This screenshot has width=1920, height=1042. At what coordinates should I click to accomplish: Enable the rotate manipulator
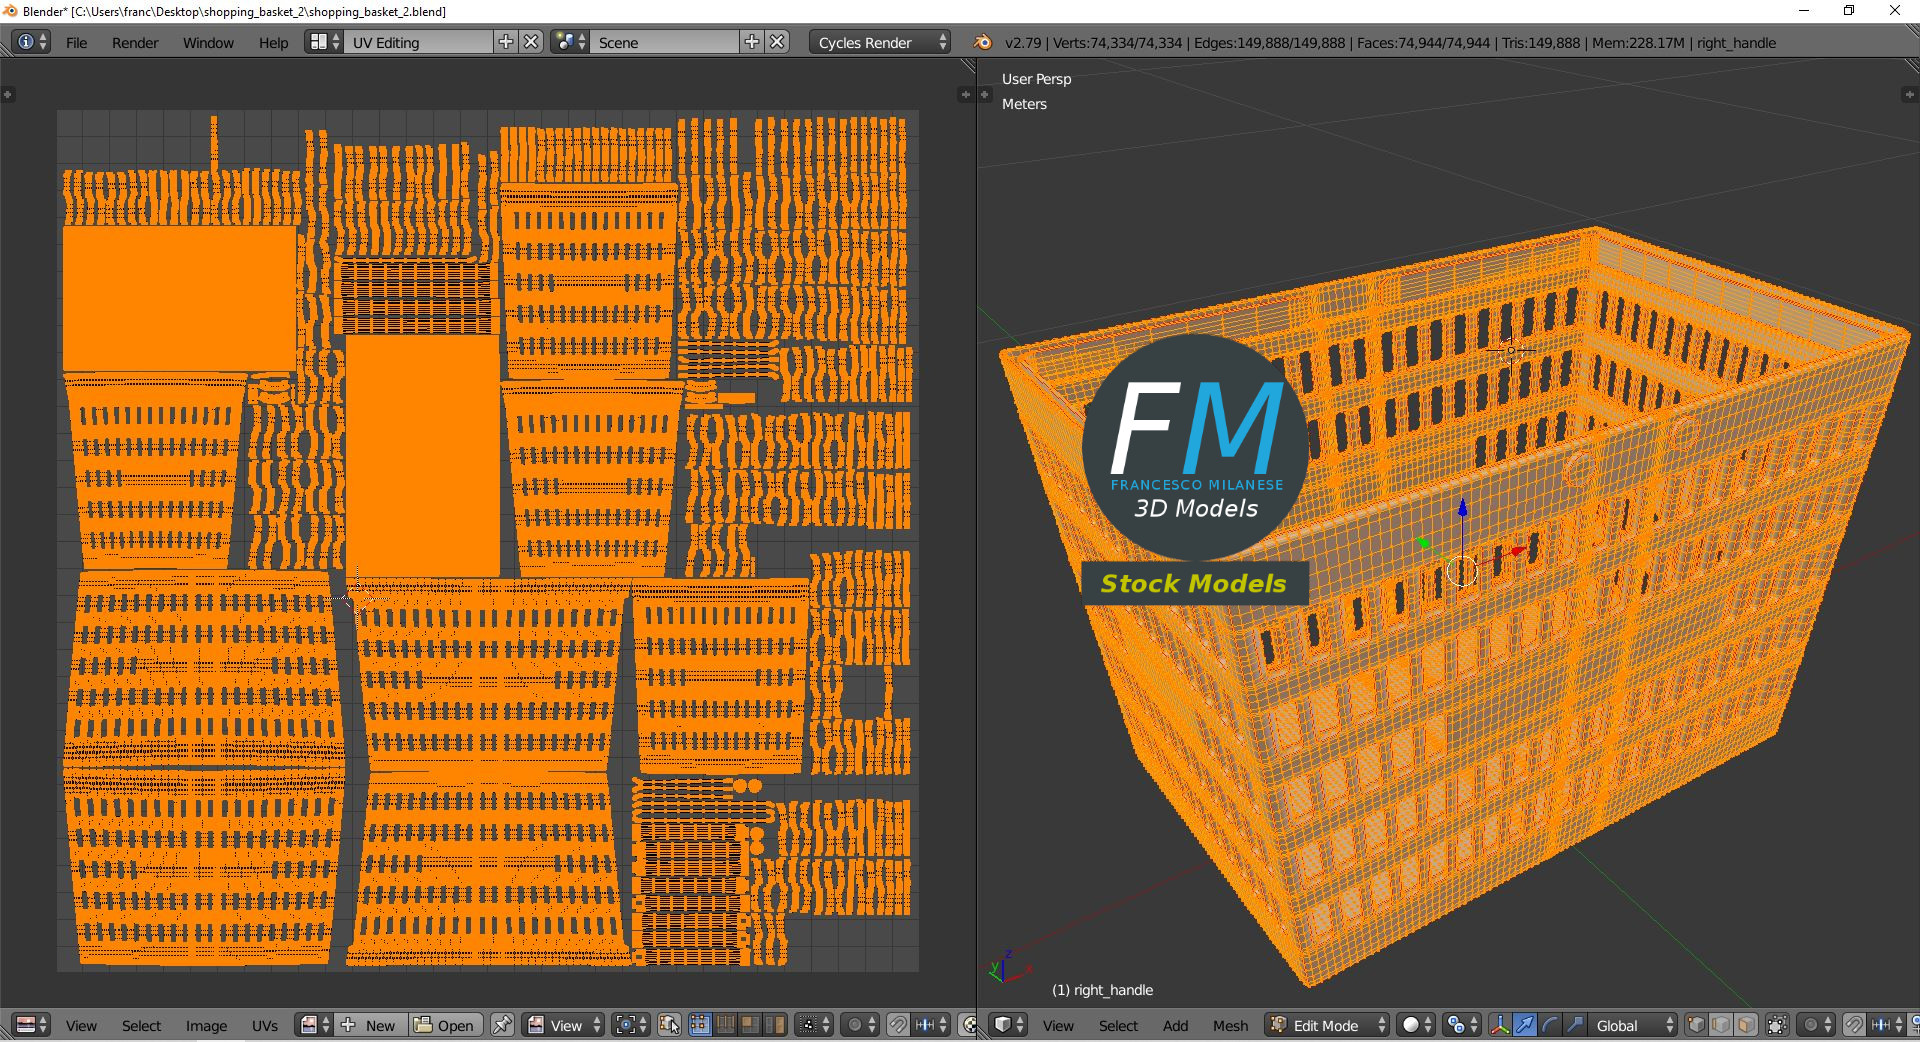tap(1550, 1025)
